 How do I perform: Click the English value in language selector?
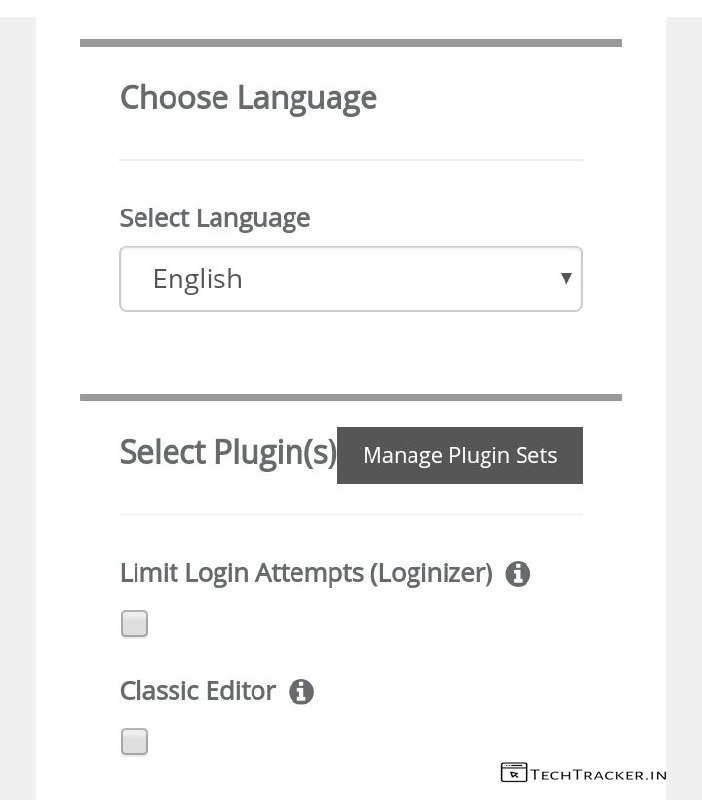pyautogui.click(x=198, y=279)
